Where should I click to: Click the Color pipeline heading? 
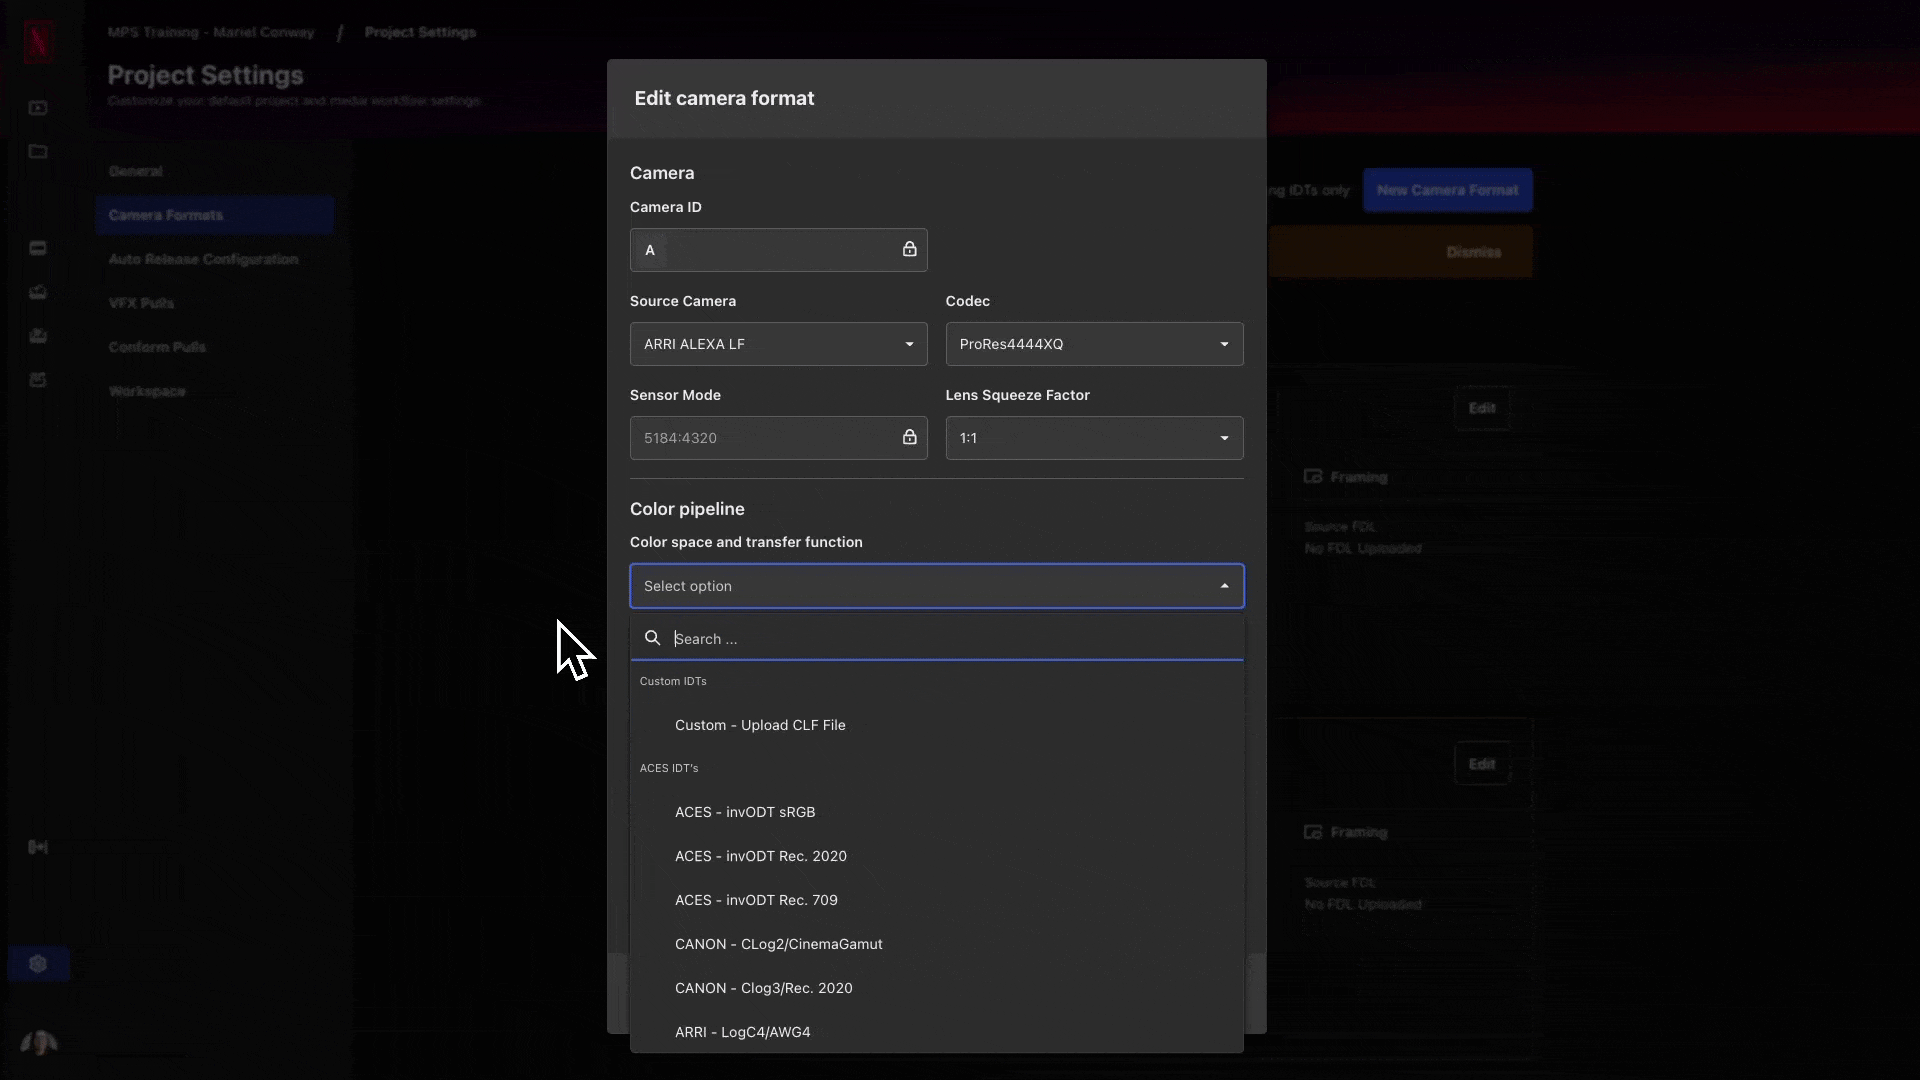click(x=687, y=509)
